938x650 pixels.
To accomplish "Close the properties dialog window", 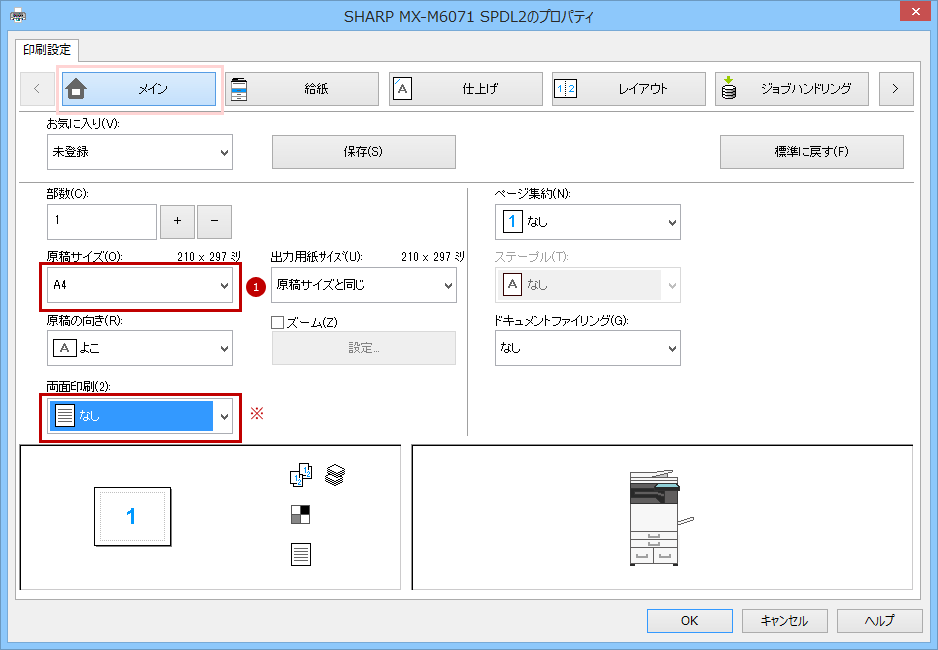I will 916,11.
